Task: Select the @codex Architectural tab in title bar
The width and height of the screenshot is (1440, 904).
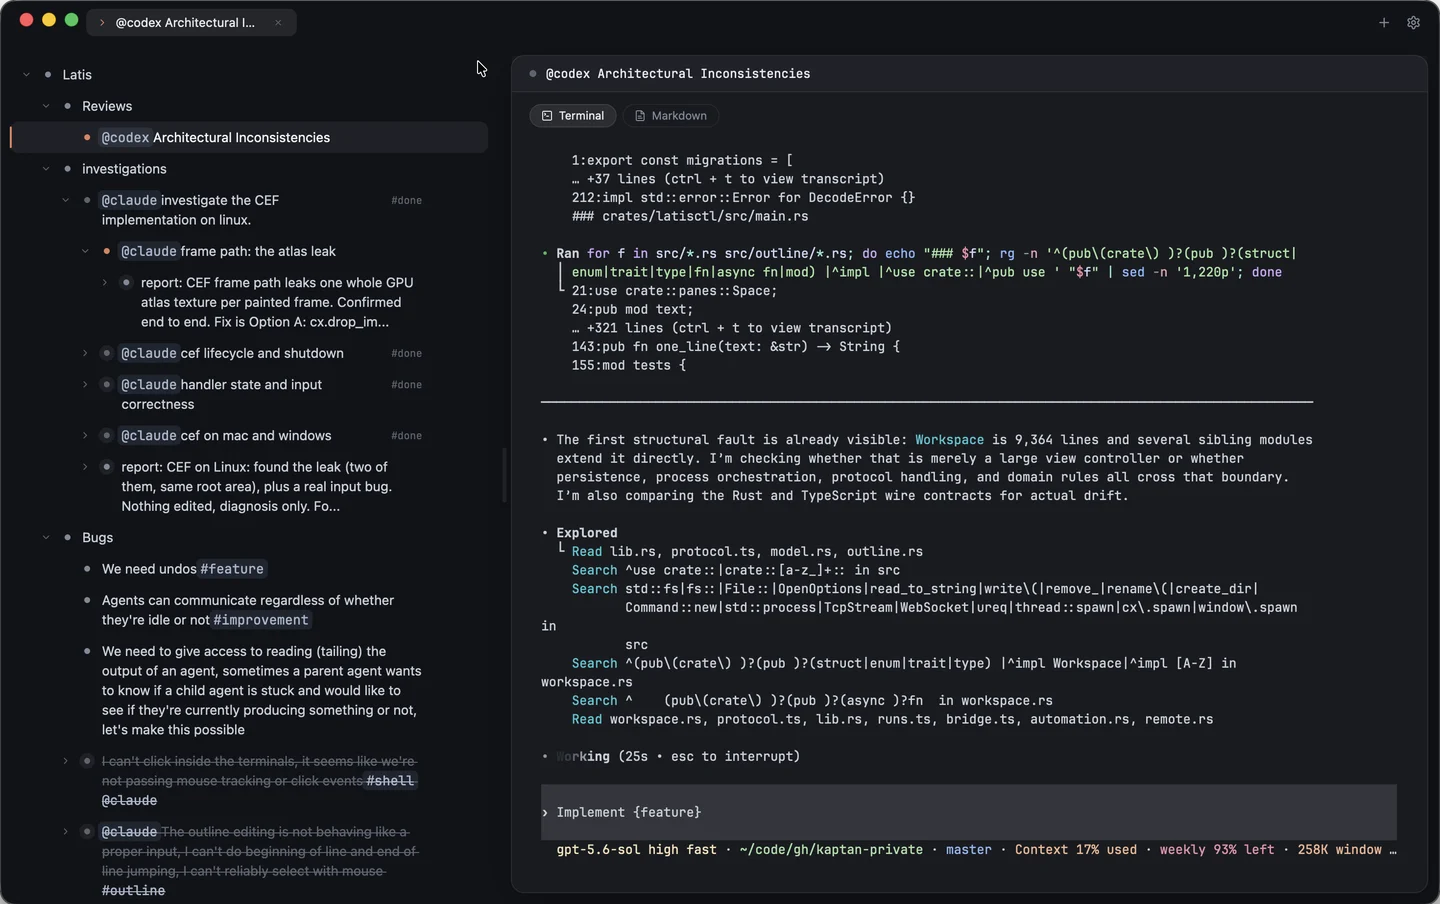Action: tap(191, 22)
